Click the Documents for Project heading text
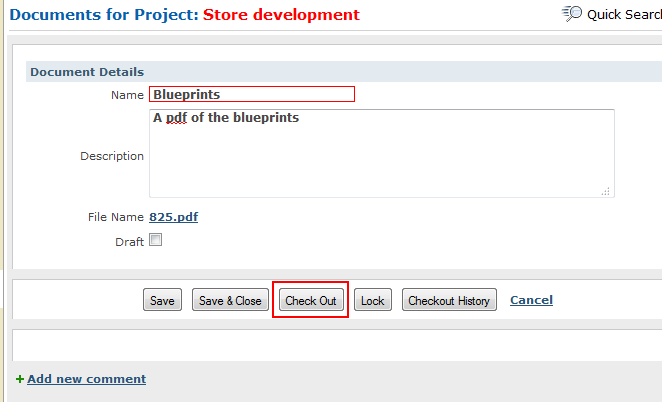 pos(104,15)
